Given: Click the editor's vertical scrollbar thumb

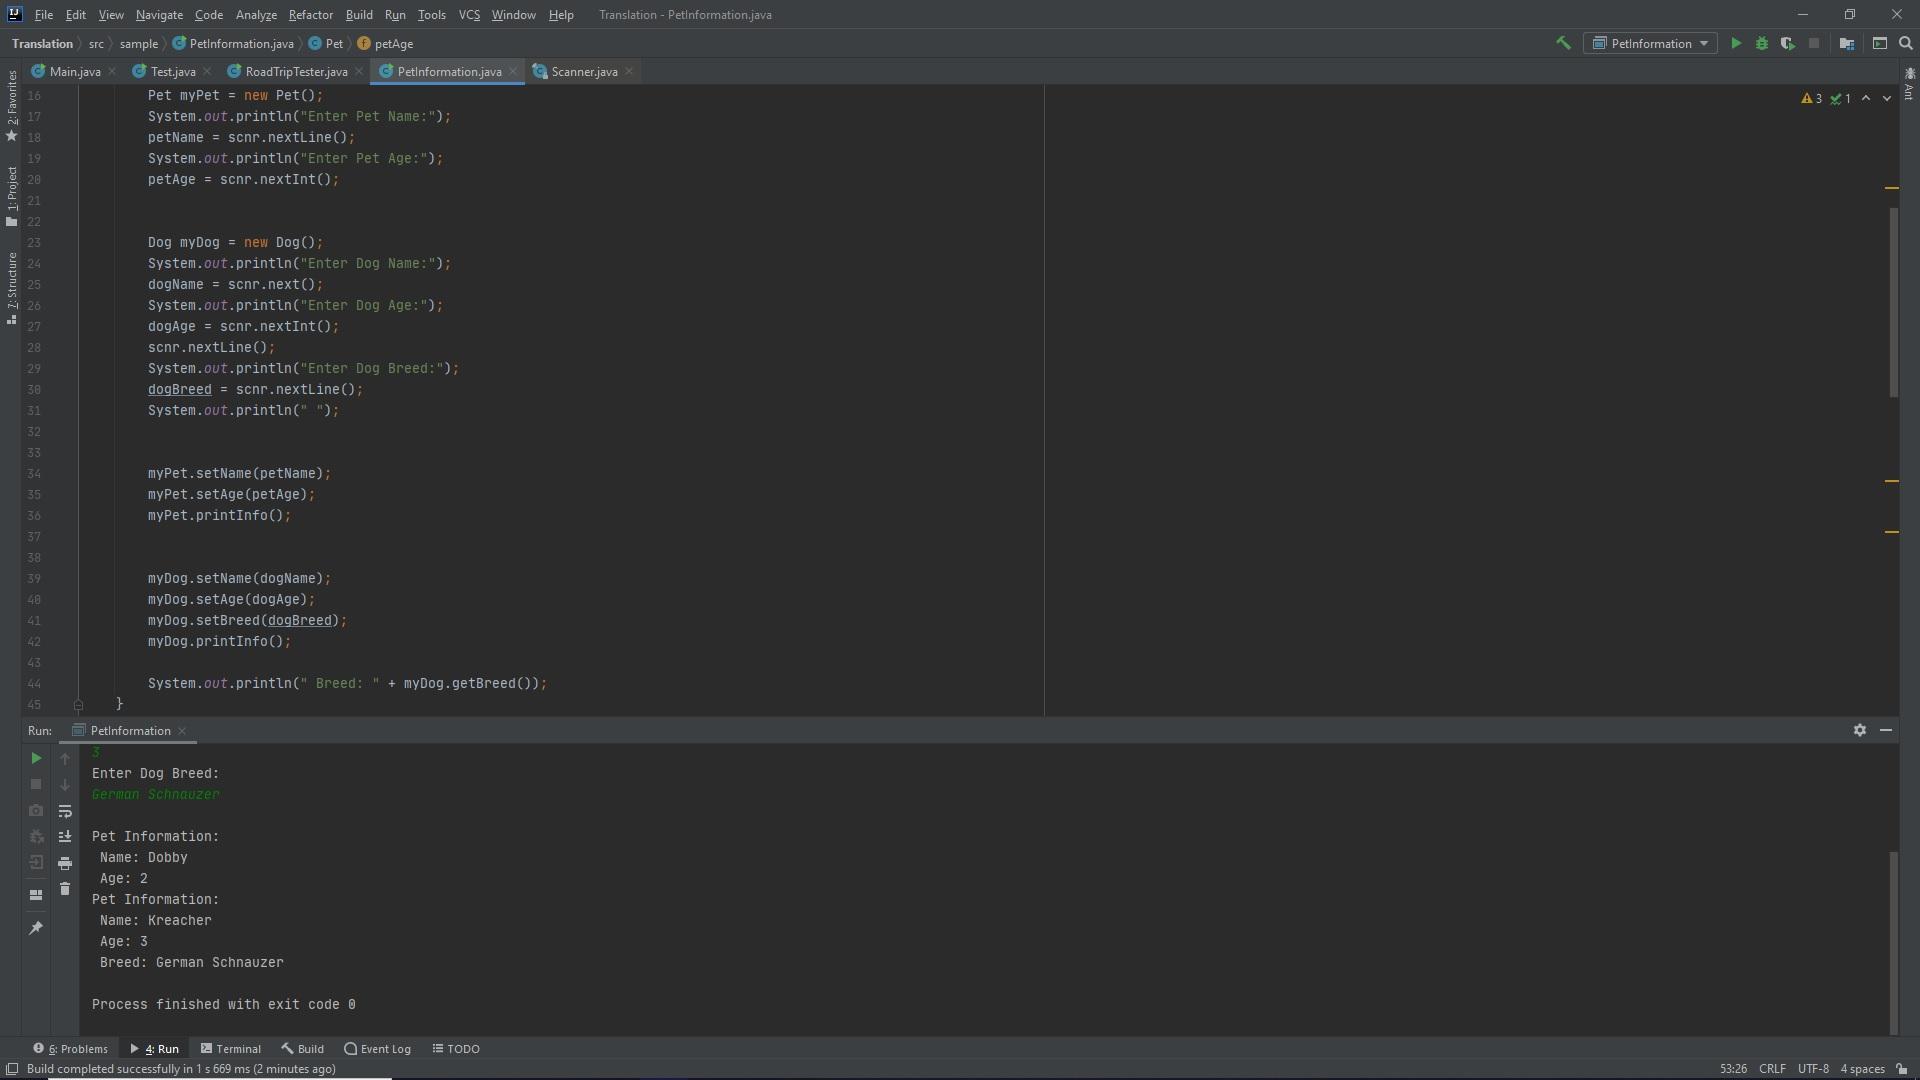Looking at the screenshot, I should (1892, 300).
